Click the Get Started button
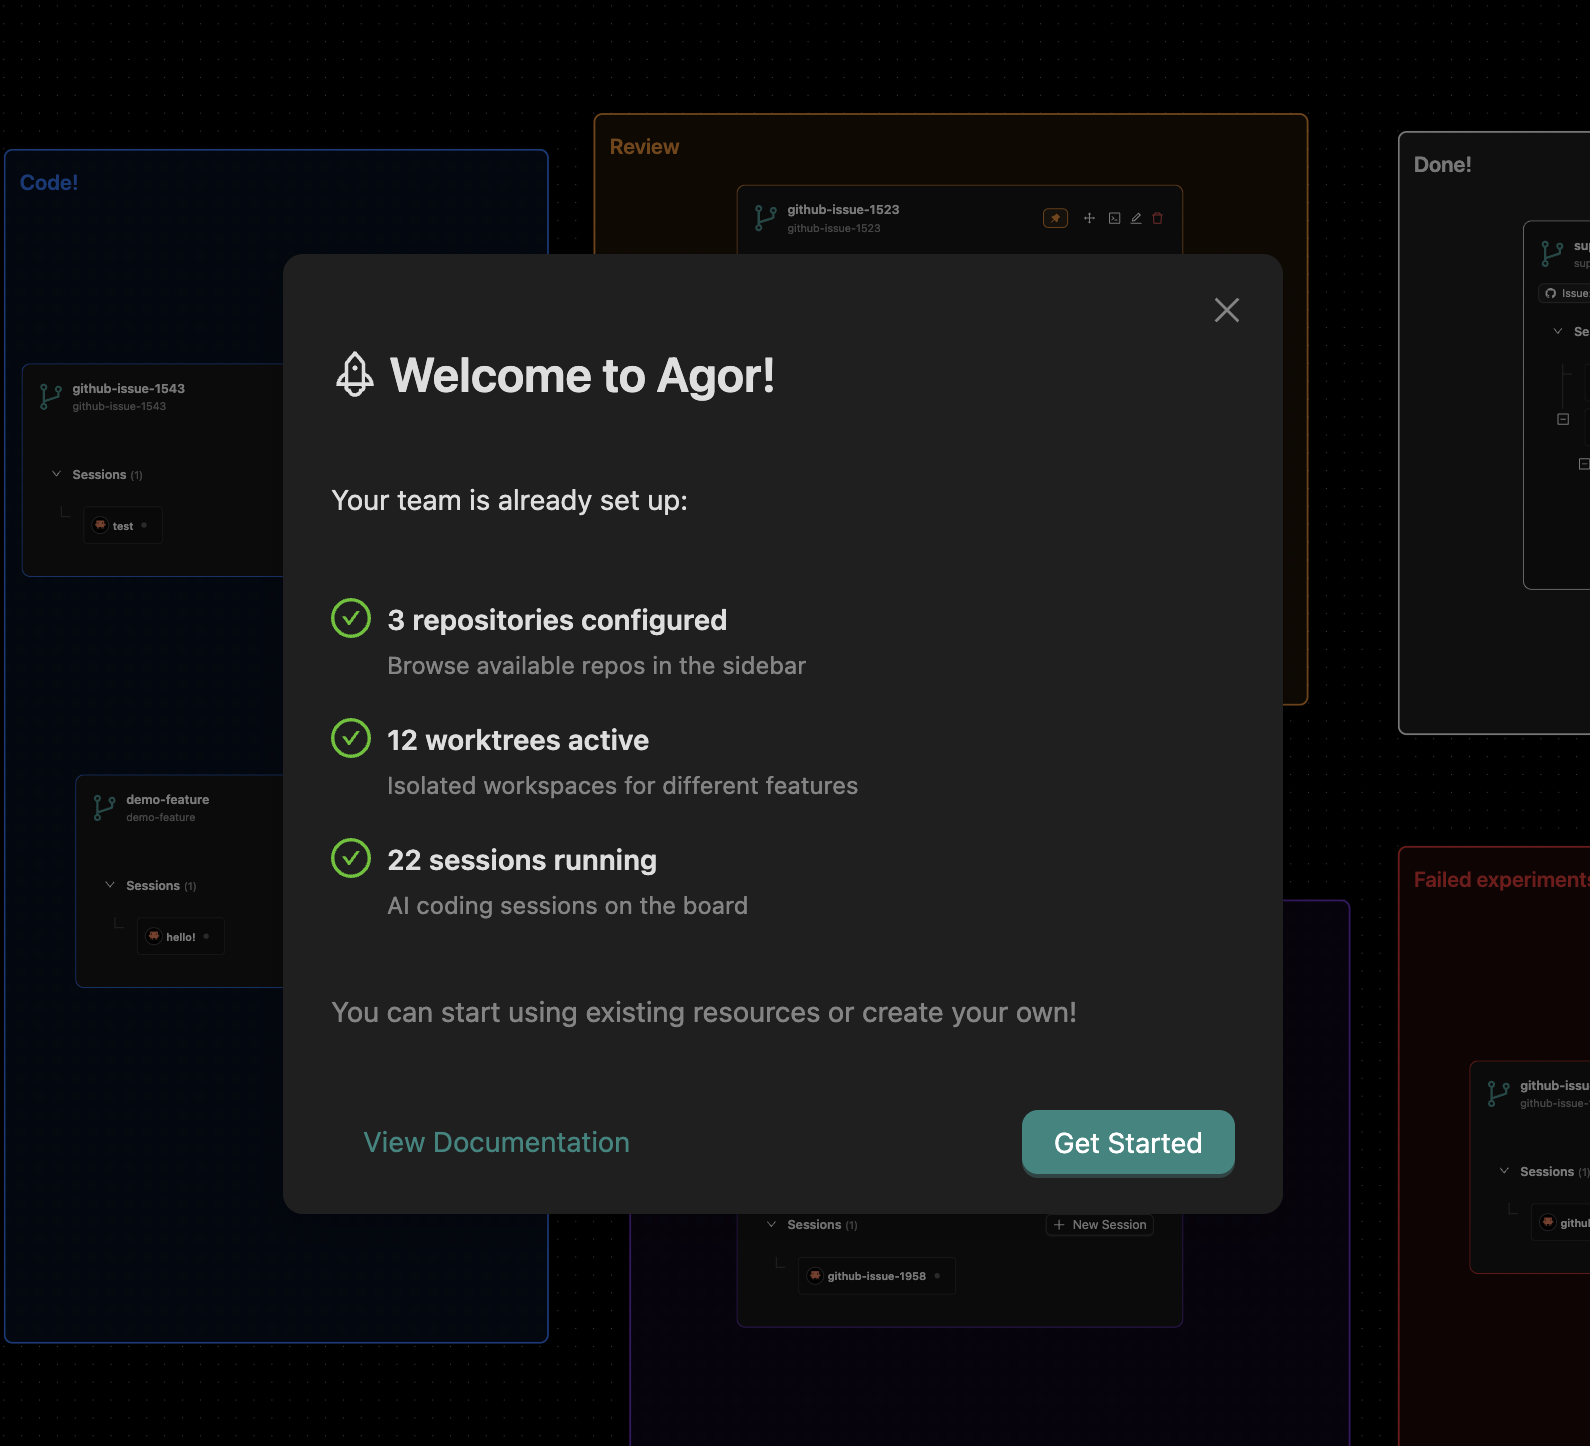 [x=1127, y=1143]
